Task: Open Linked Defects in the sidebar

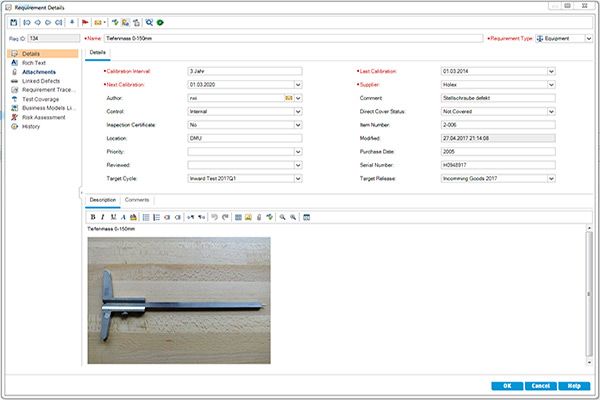Action: [x=42, y=81]
